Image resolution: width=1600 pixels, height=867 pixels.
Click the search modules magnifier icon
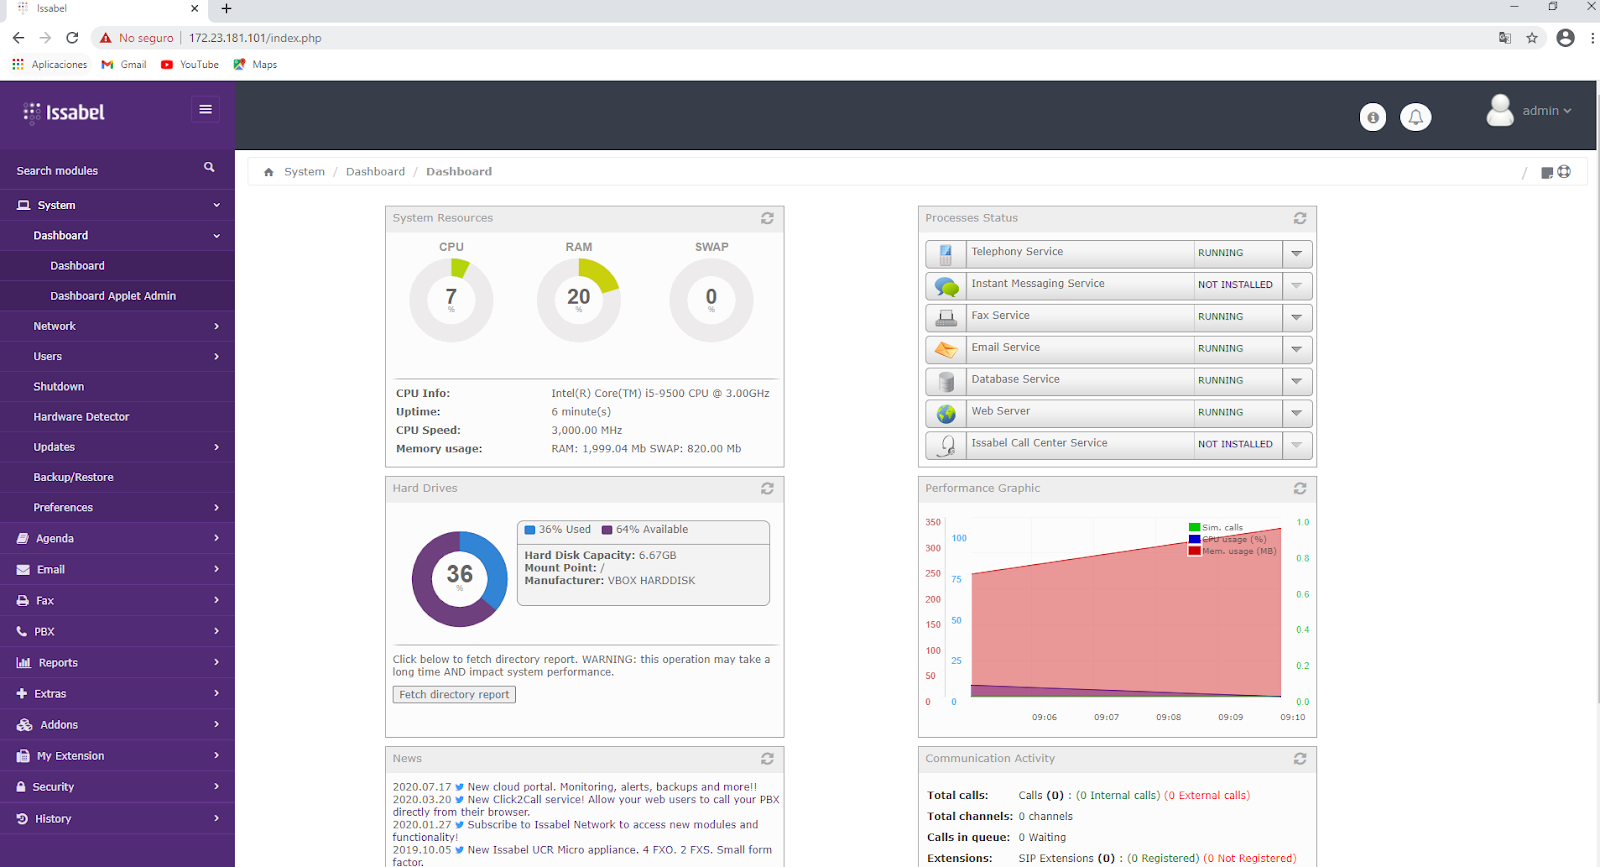(x=209, y=168)
